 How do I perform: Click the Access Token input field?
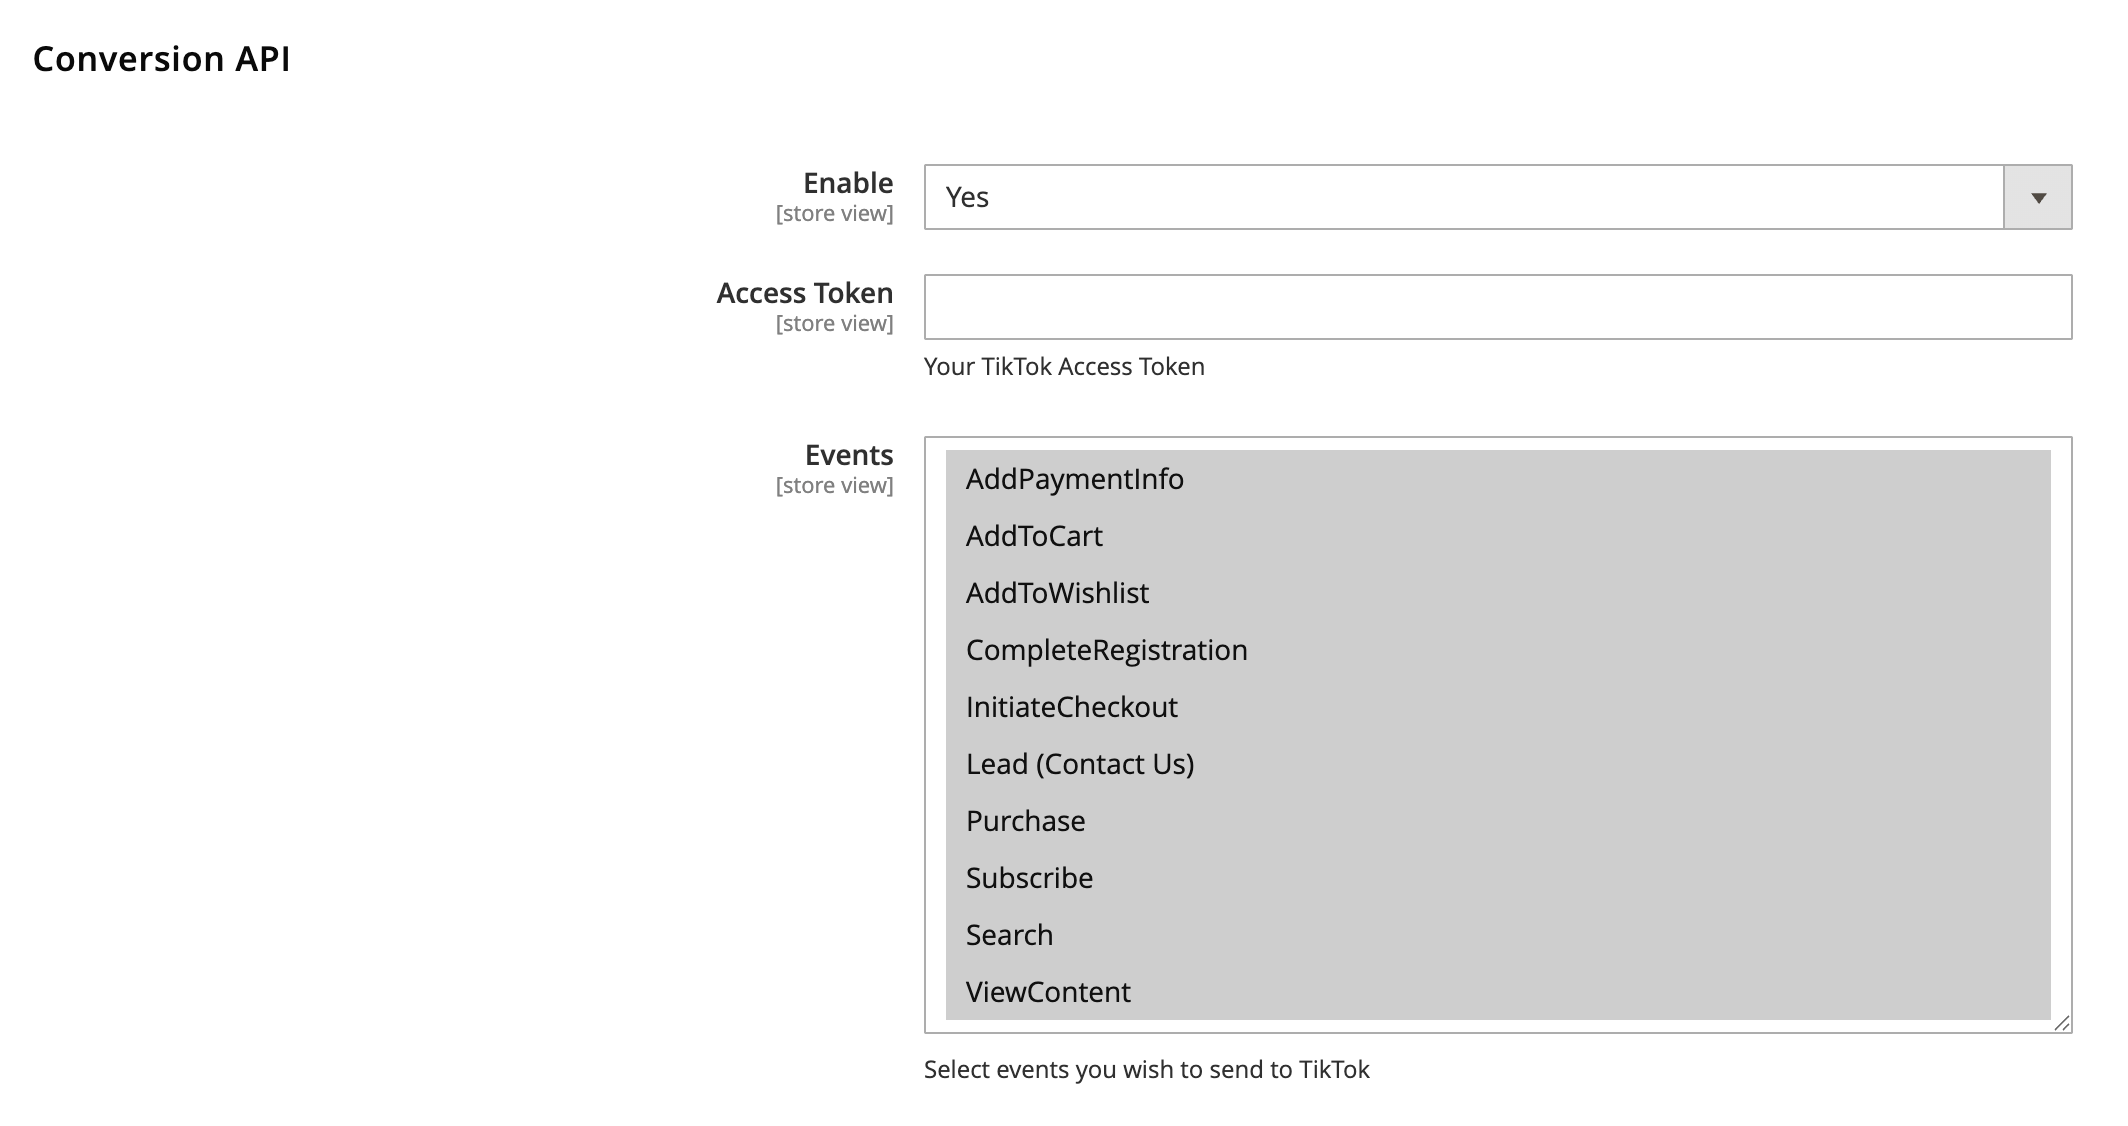pyautogui.click(x=1497, y=307)
